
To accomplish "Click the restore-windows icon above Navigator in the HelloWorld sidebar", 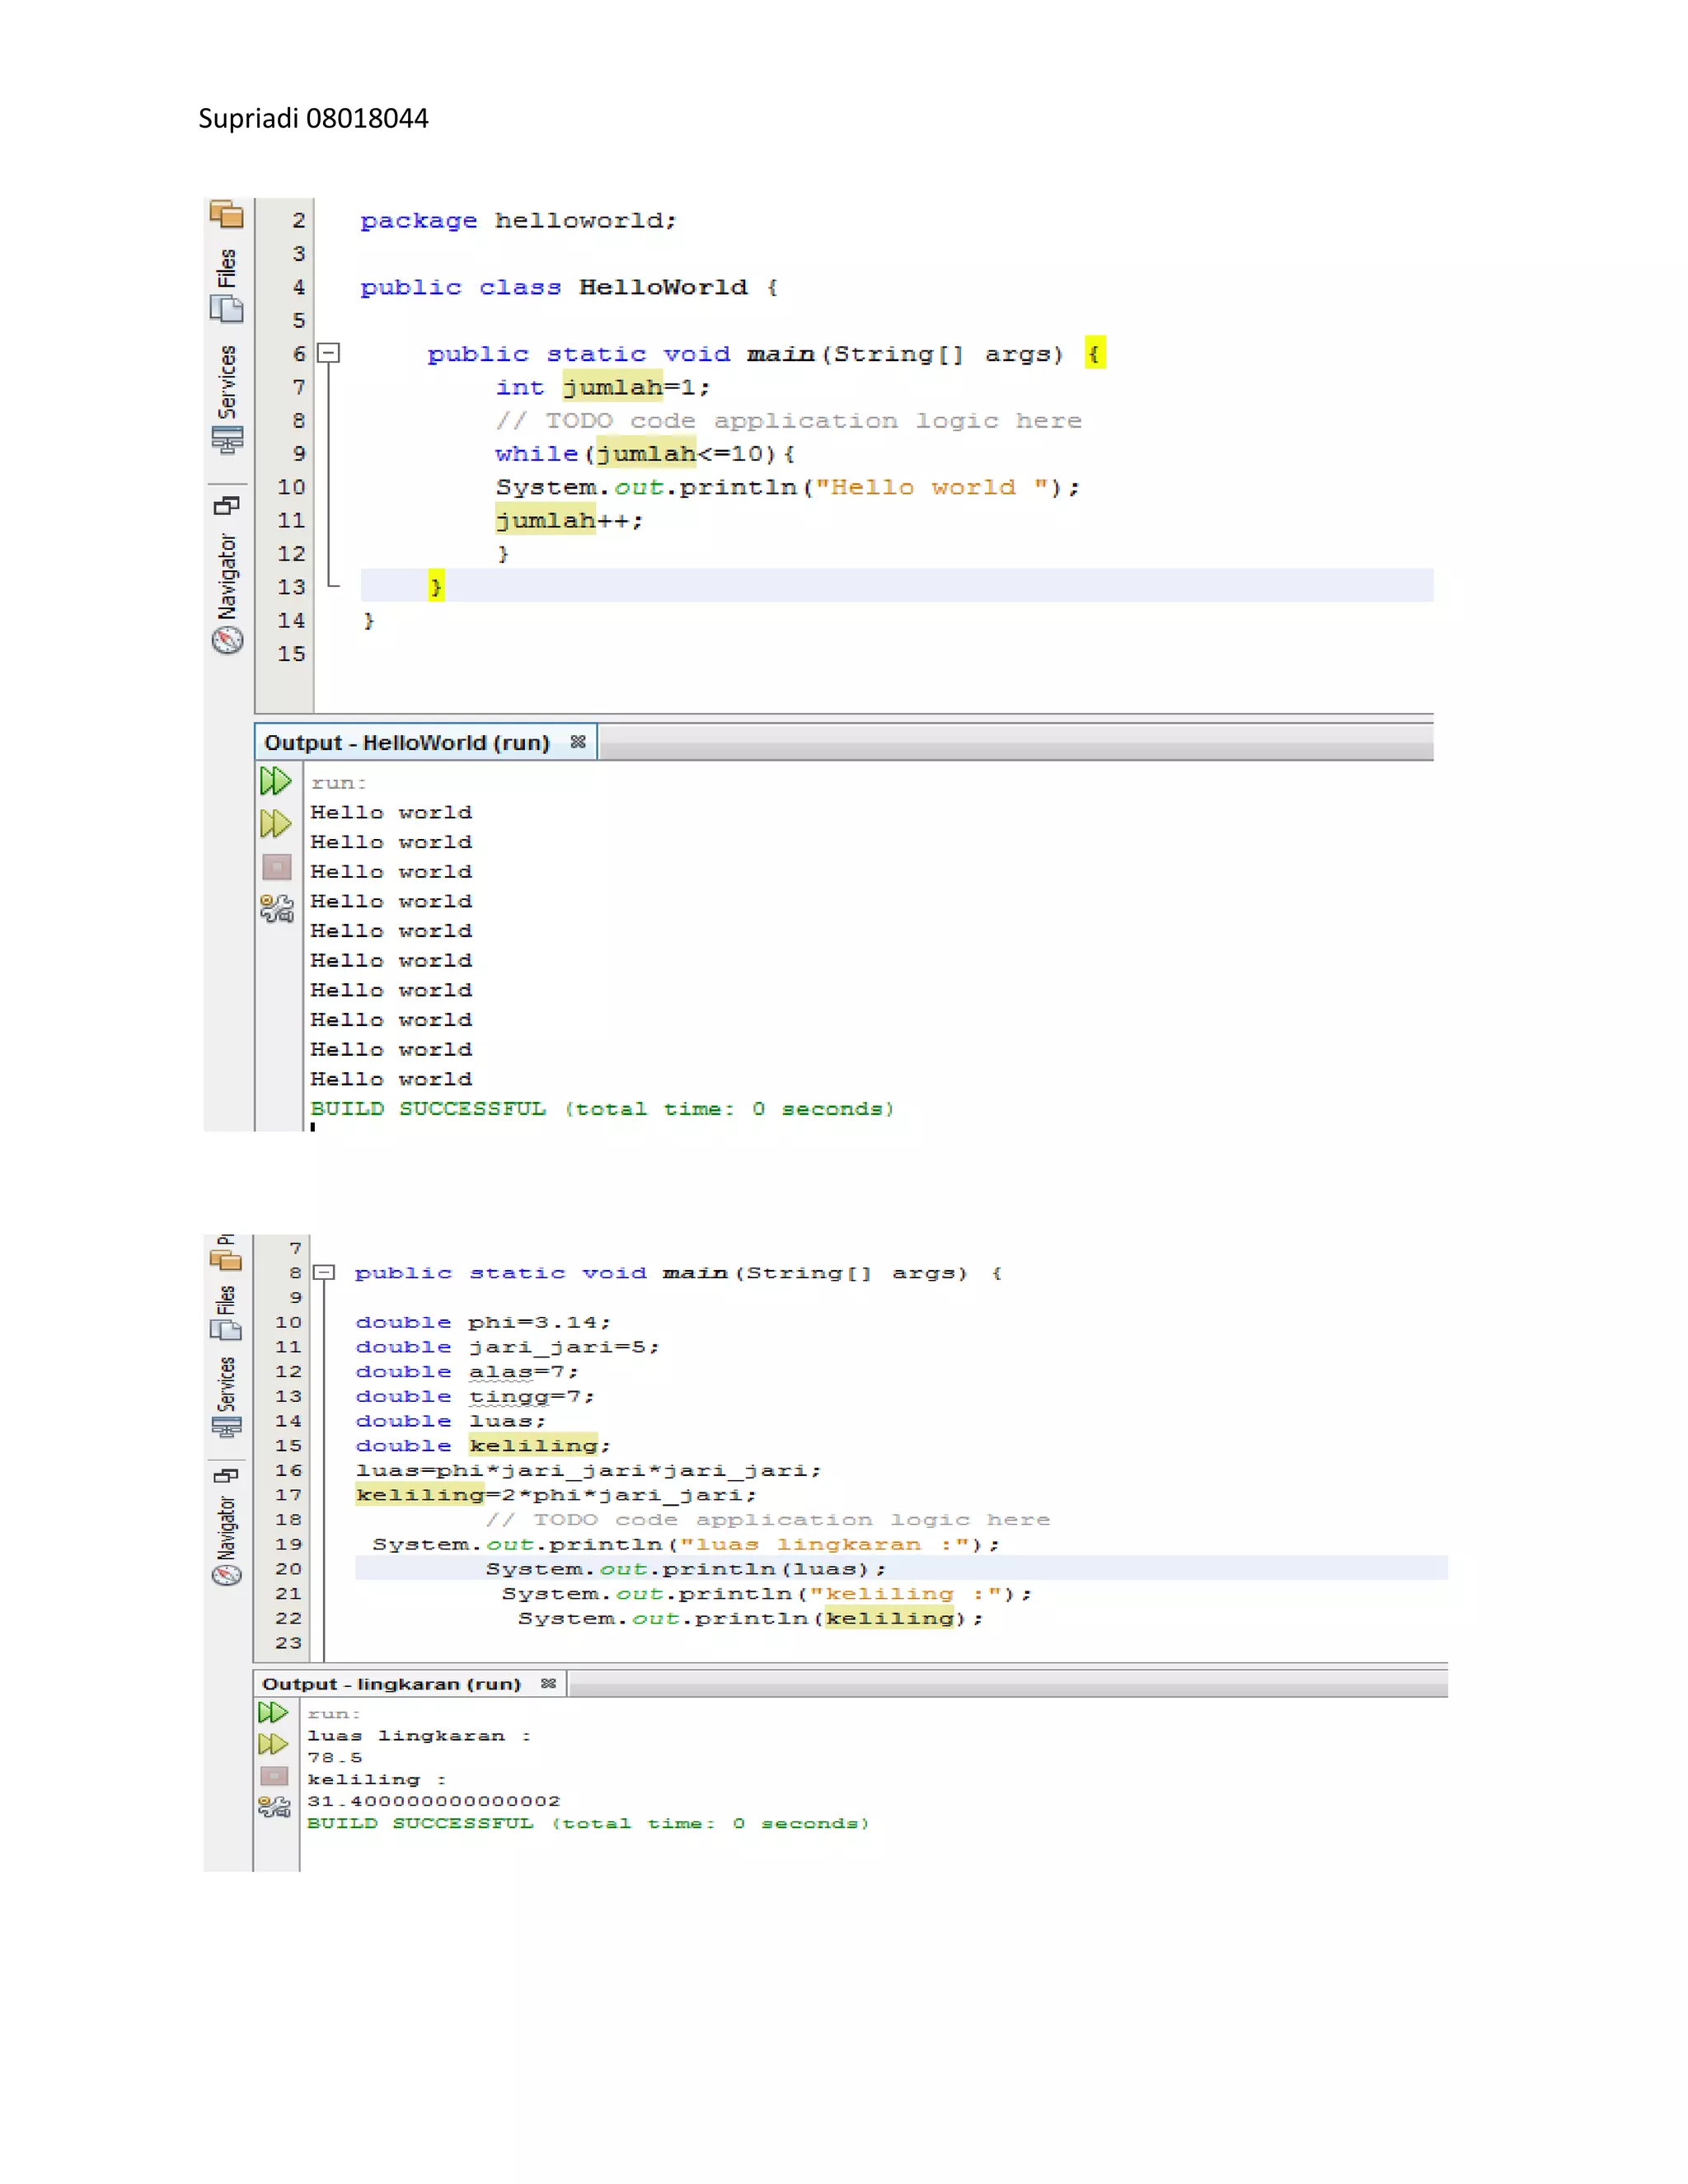I will tap(227, 506).
